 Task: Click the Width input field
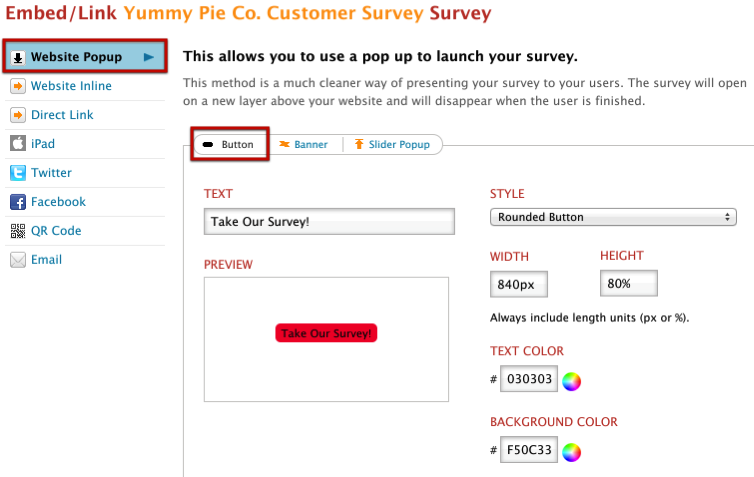(518, 285)
